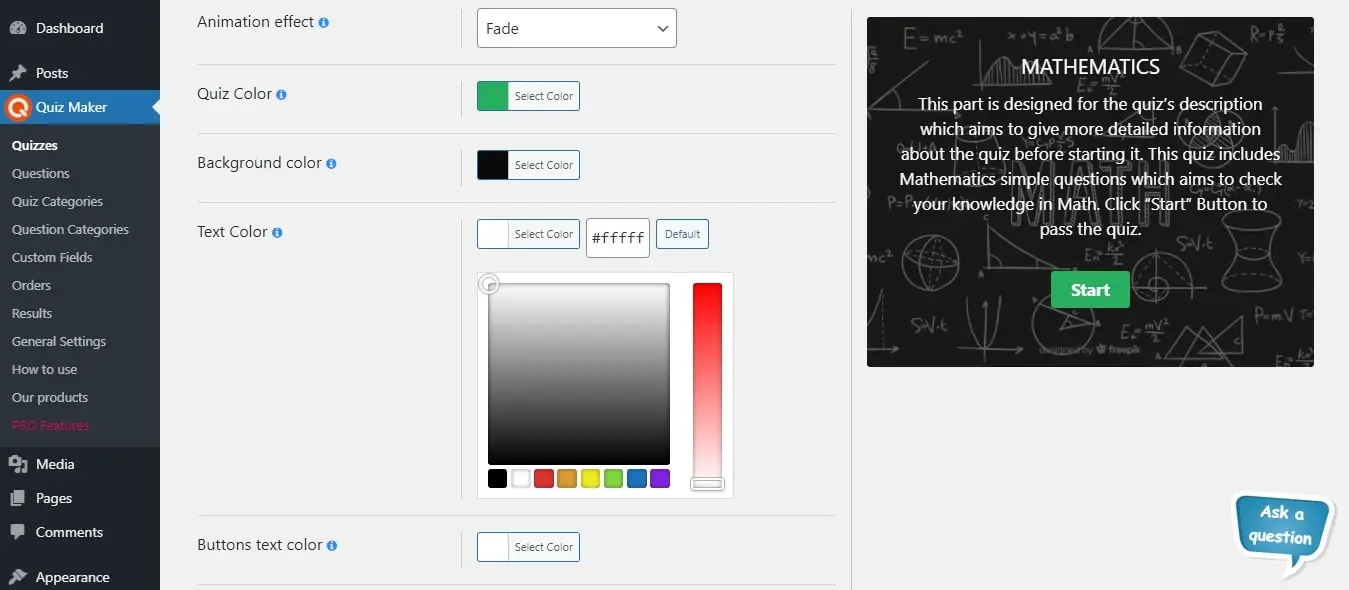
Task: Click the Start button in quiz preview
Action: coord(1089,289)
